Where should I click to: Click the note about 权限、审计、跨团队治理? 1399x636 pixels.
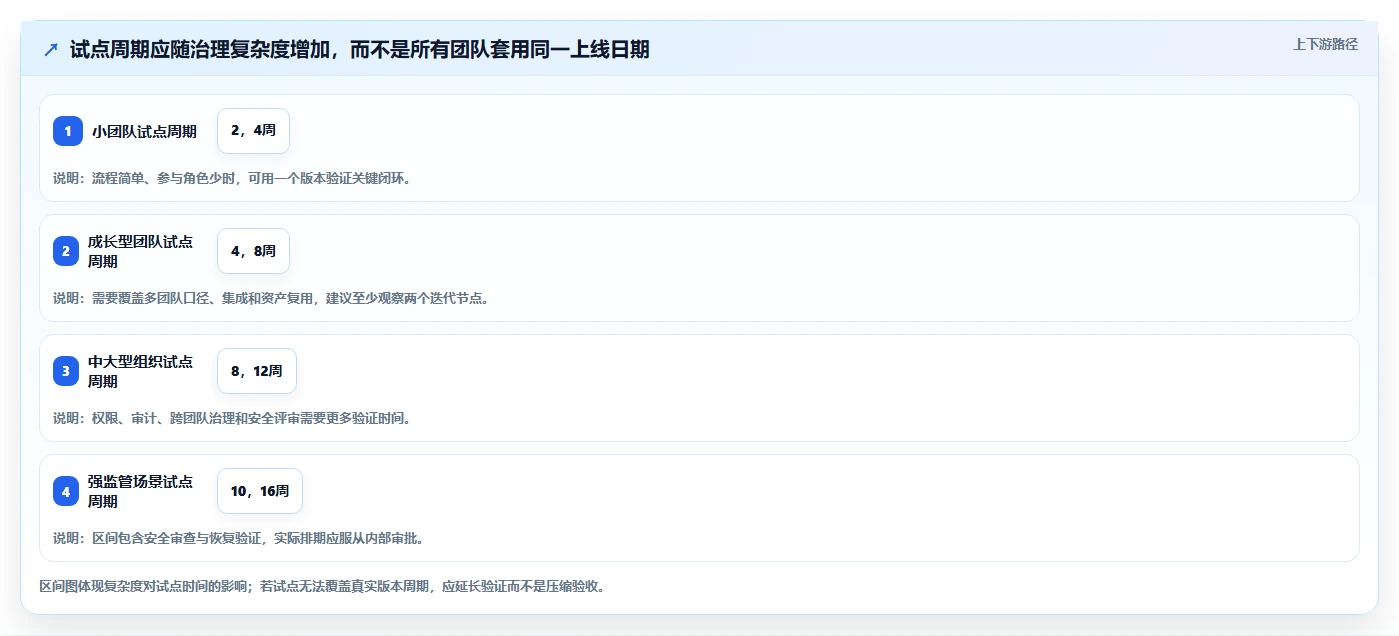232,418
